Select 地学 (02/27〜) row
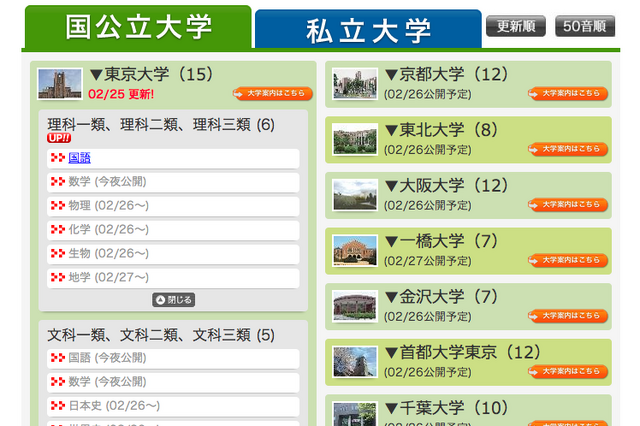This screenshot has height=426, width=640. 173,278
